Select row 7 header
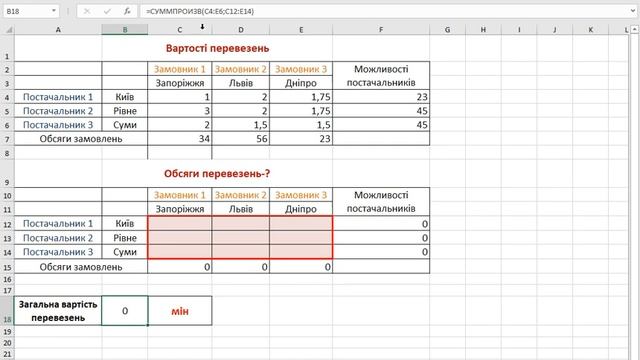Image resolution: width=640 pixels, height=360 pixels. pos(7,139)
